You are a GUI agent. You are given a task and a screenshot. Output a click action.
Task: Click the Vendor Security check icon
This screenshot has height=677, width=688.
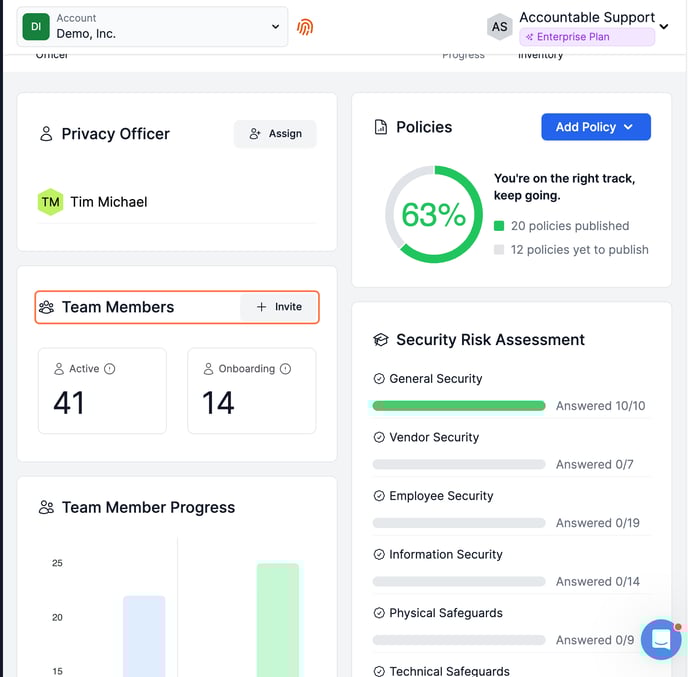click(x=379, y=437)
